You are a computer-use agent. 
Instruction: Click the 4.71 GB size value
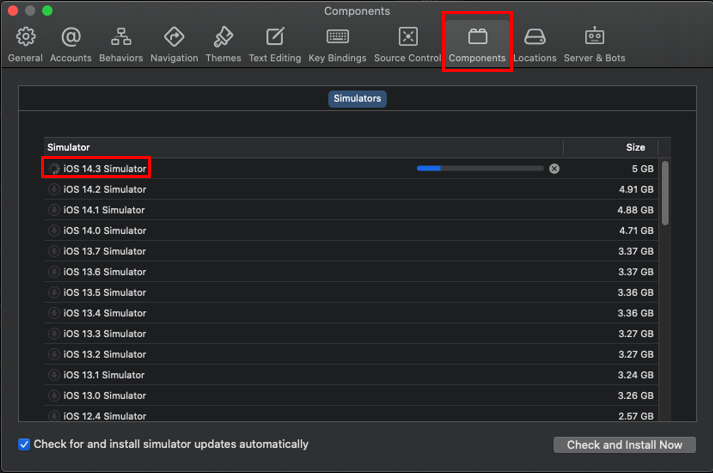click(x=636, y=231)
